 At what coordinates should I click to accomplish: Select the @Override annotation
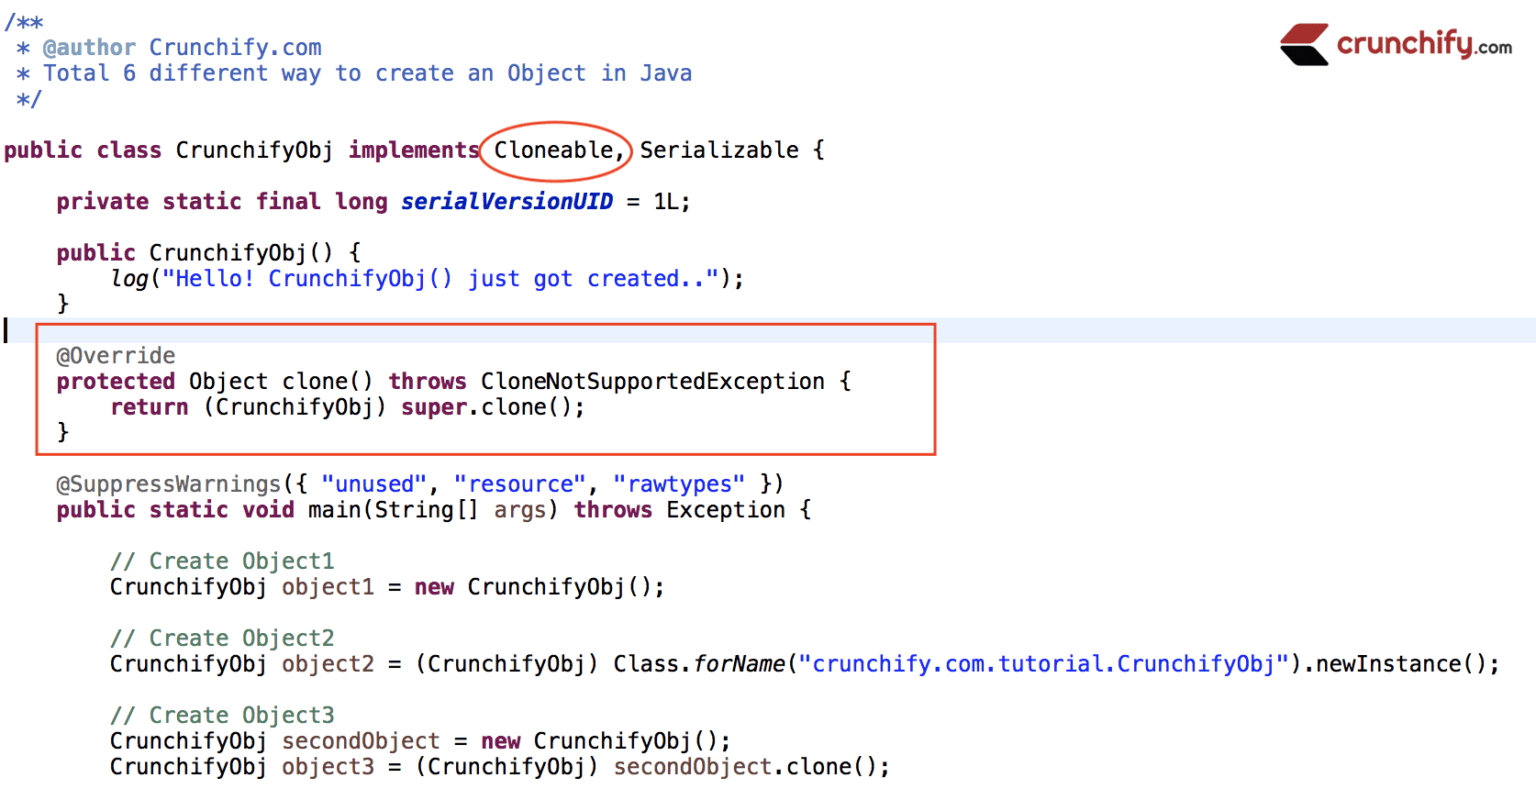115,355
